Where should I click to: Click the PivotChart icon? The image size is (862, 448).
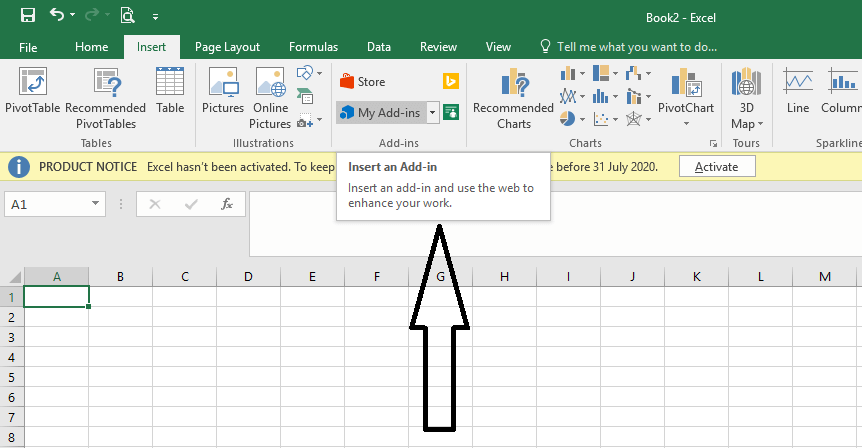click(686, 82)
